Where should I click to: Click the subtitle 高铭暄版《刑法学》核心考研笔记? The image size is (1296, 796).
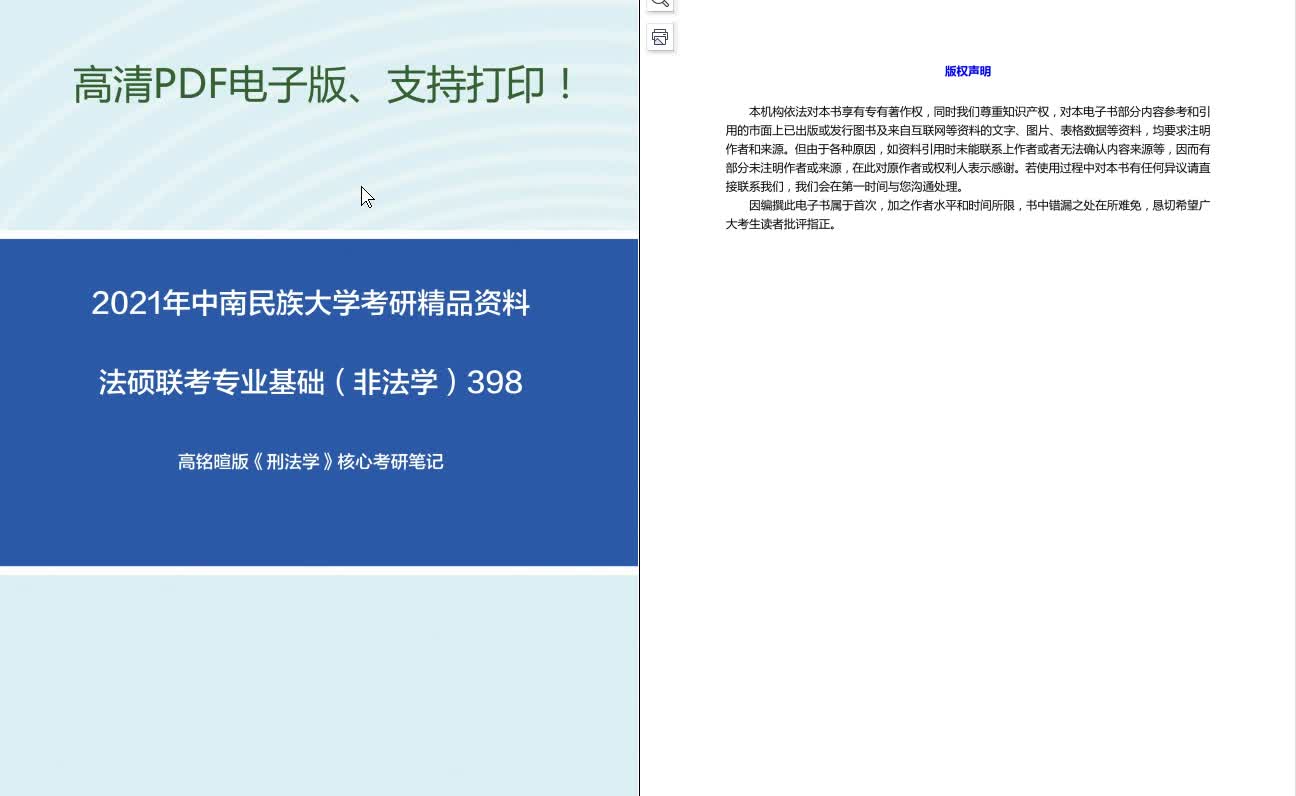pyautogui.click(x=311, y=462)
